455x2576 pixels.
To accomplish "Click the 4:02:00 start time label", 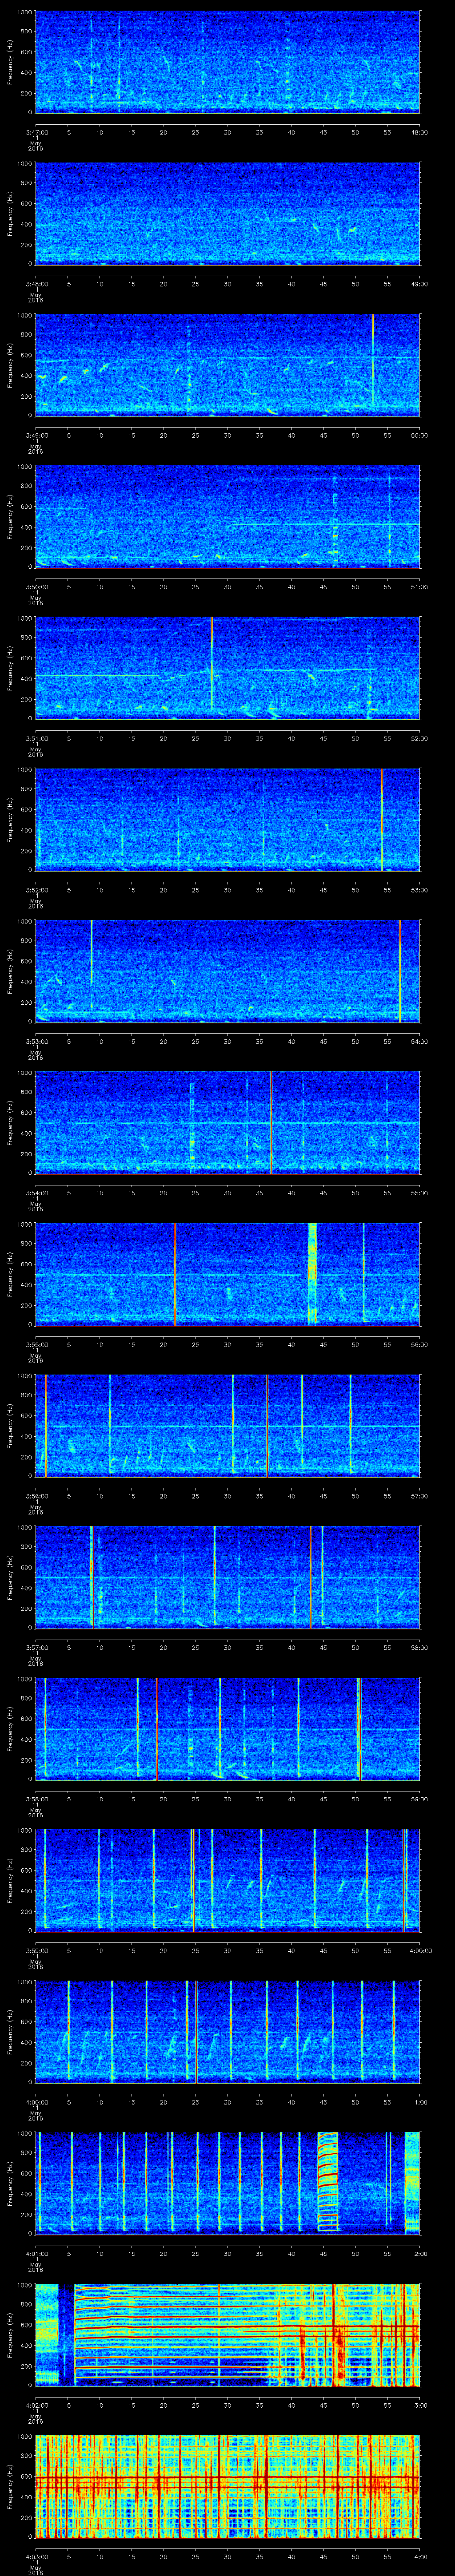I will point(36,2406).
